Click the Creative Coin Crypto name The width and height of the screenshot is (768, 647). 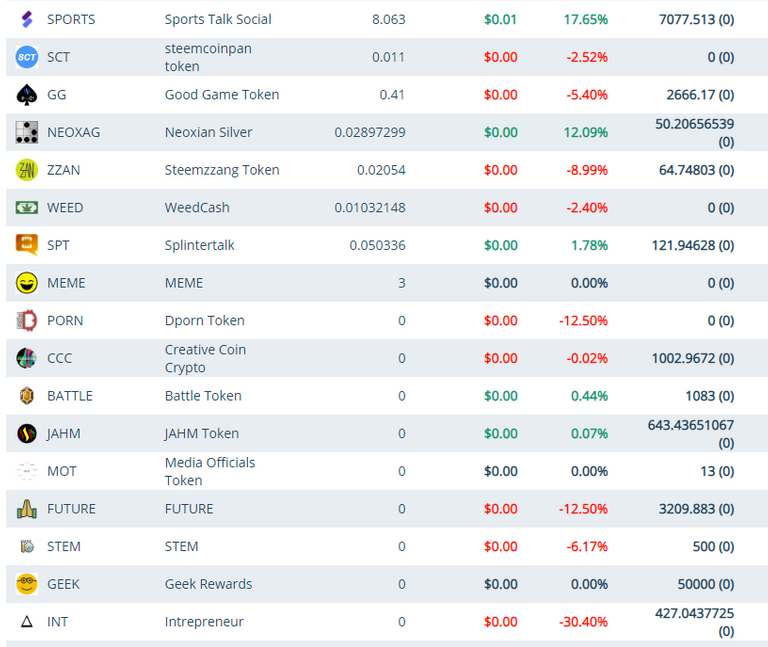pyautogui.click(x=205, y=359)
